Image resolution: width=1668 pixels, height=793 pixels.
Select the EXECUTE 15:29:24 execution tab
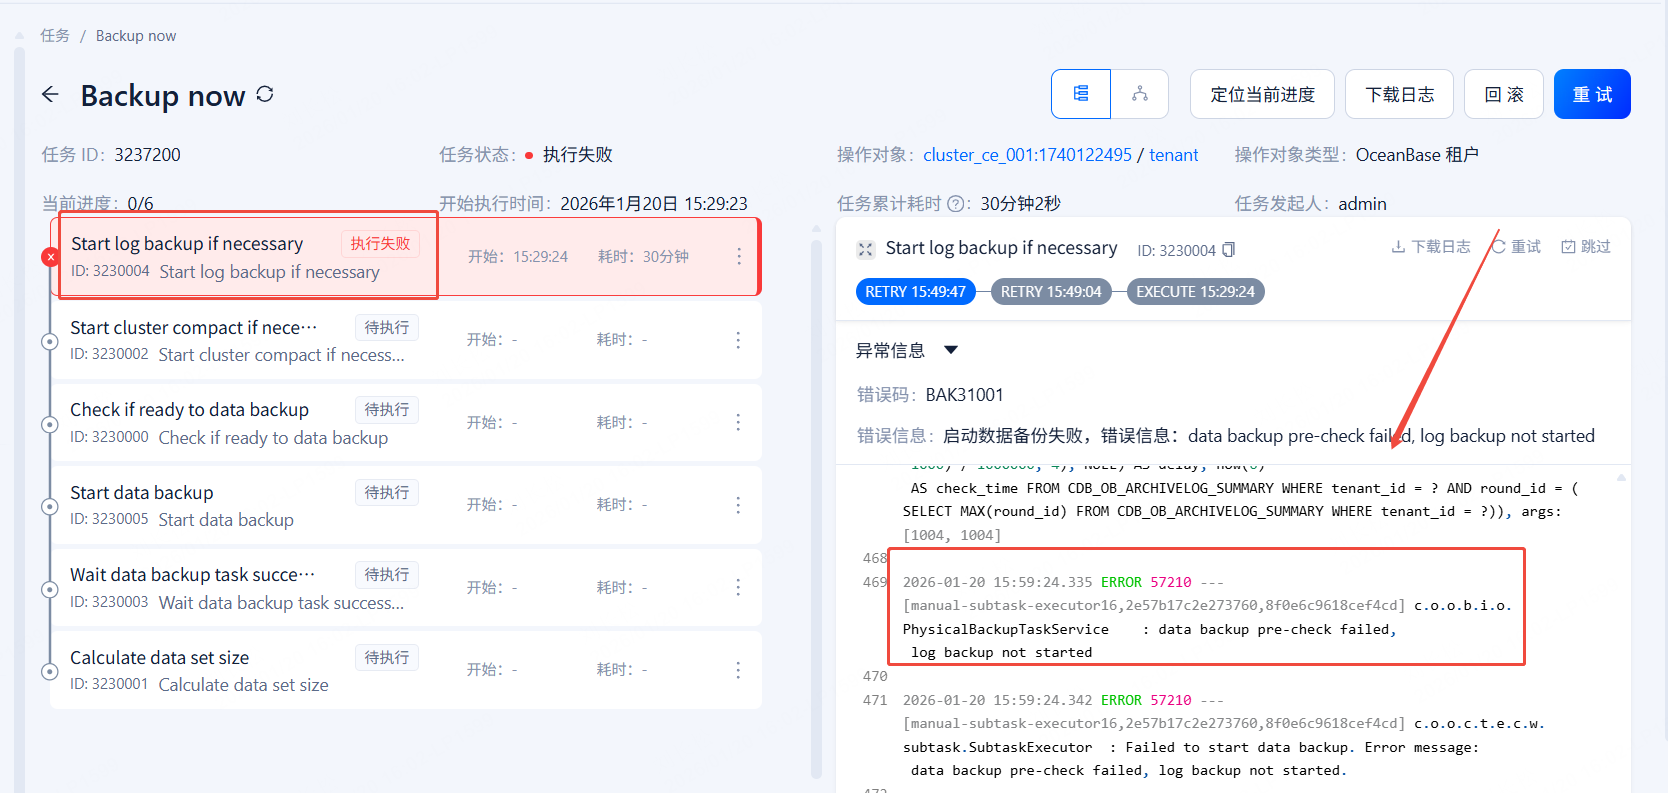pyautogui.click(x=1195, y=292)
